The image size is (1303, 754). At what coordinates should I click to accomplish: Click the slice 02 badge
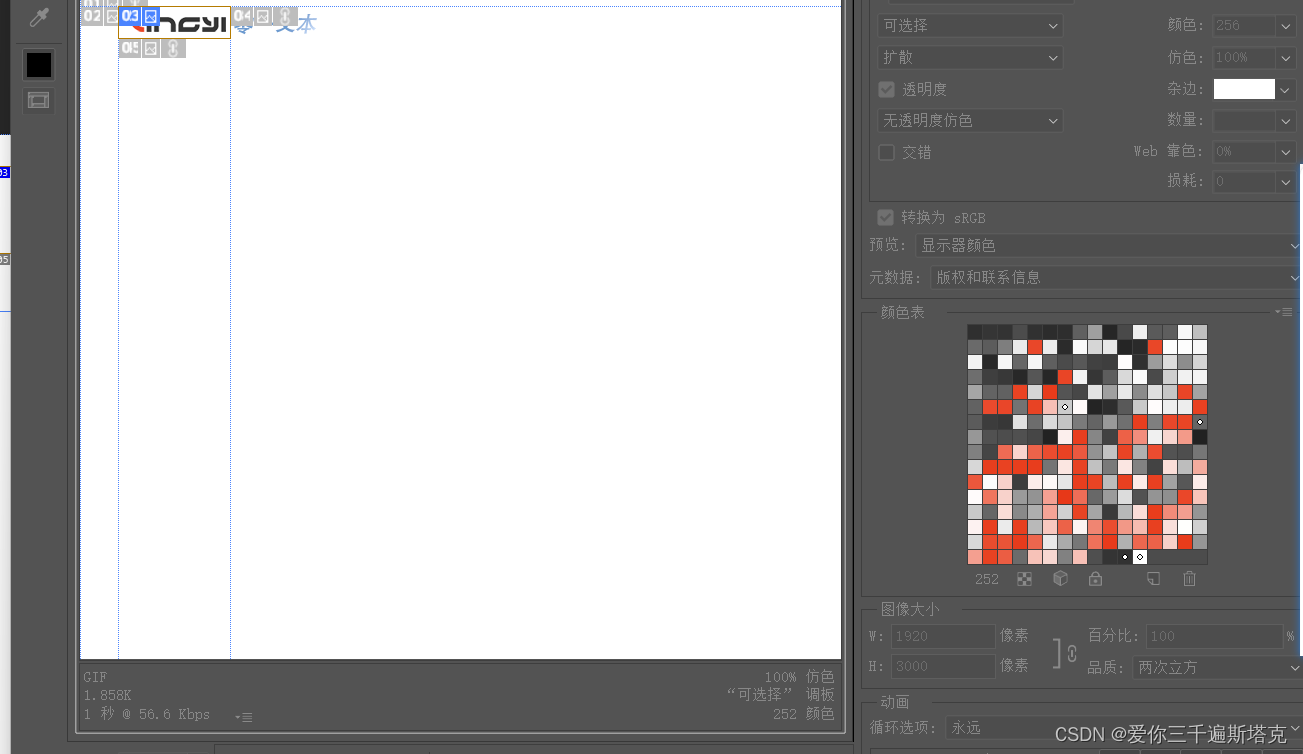pos(91,16)
